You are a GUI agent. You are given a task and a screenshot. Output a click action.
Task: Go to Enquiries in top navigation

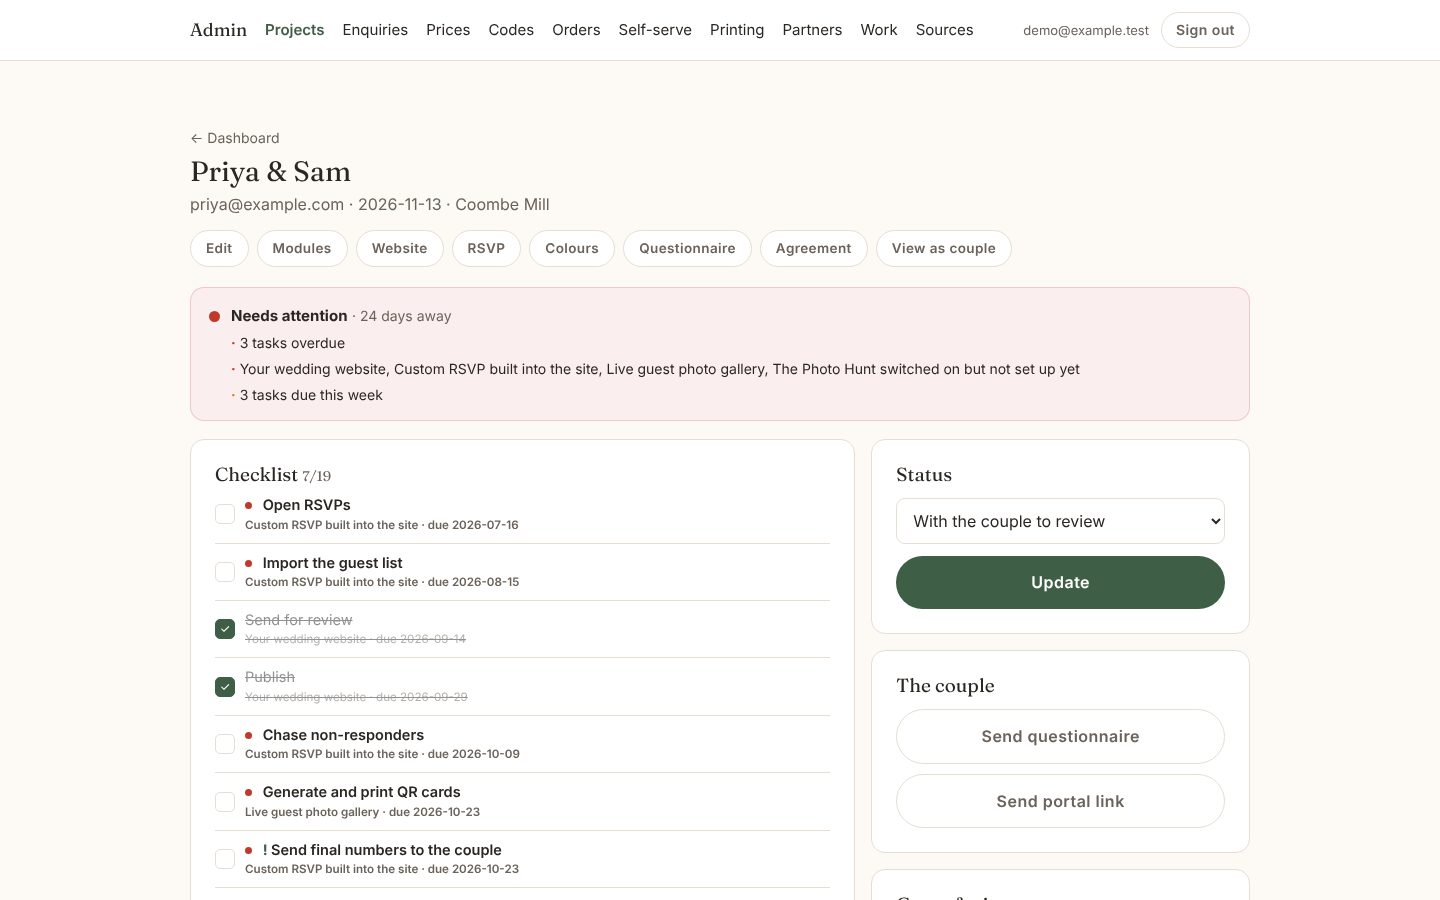(x=375, y=30)
